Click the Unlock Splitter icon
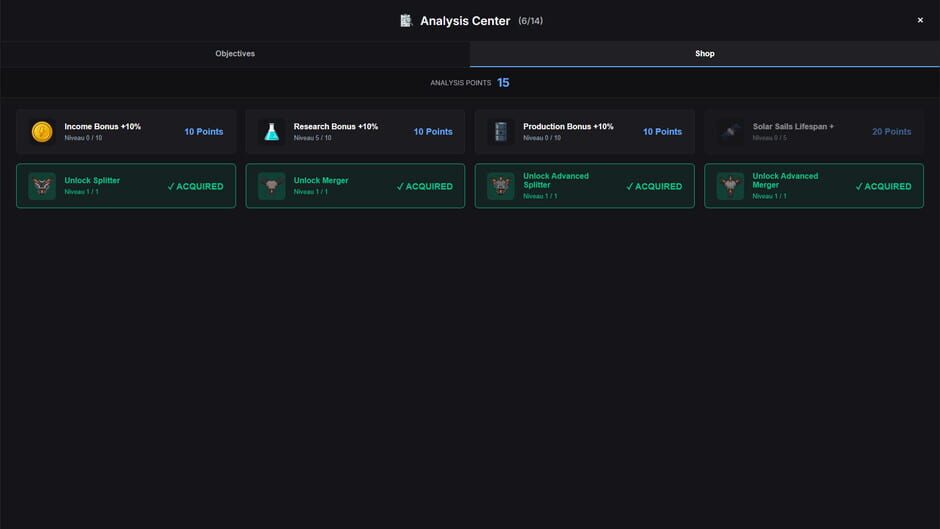 pos(42,186)
